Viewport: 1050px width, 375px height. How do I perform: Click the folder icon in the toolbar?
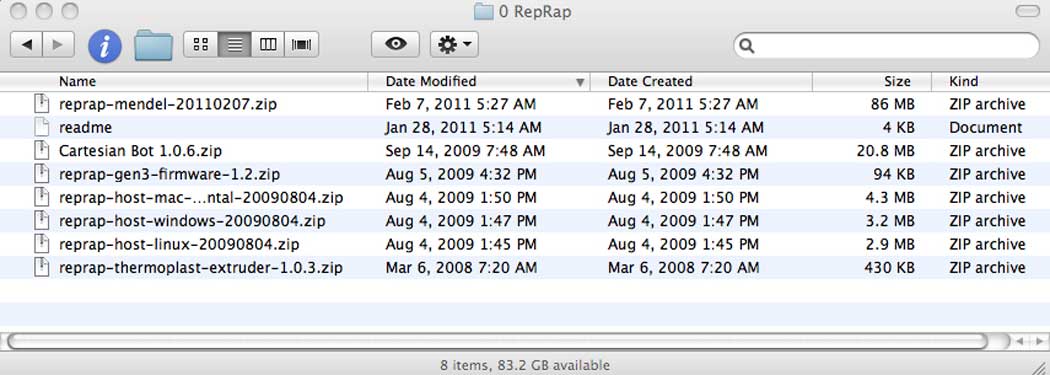[x=153, y=45]
